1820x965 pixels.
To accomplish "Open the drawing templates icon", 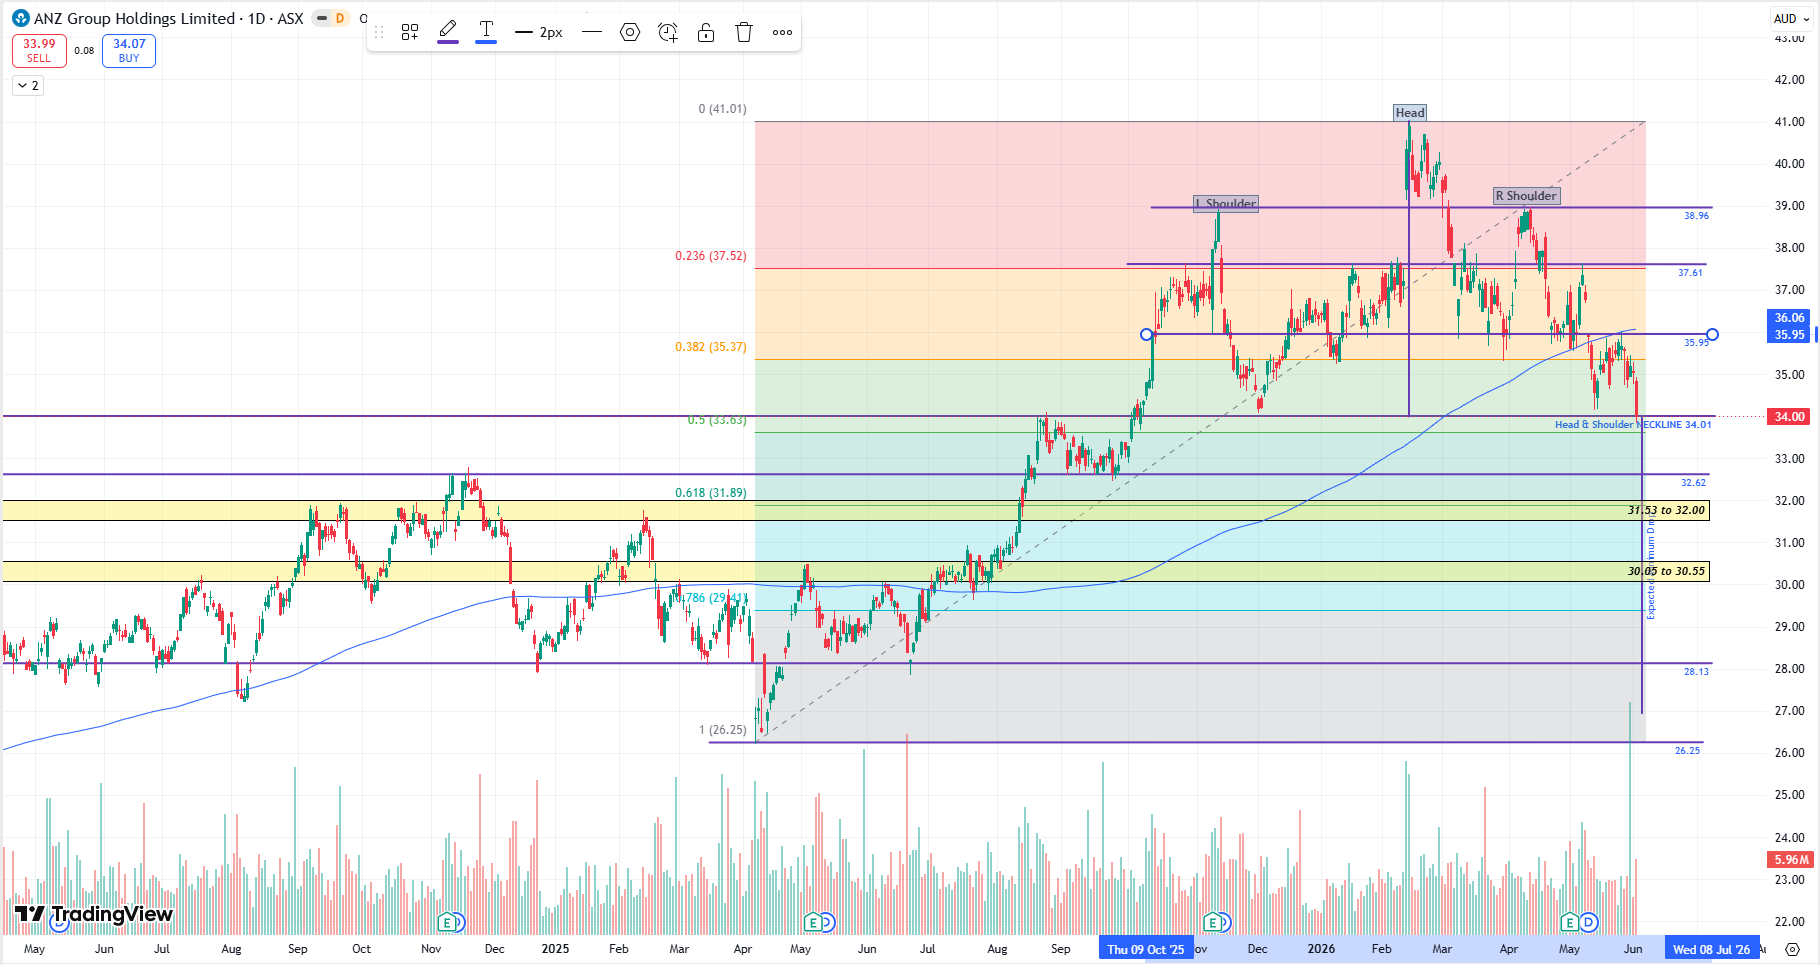I will coord(410,32).
